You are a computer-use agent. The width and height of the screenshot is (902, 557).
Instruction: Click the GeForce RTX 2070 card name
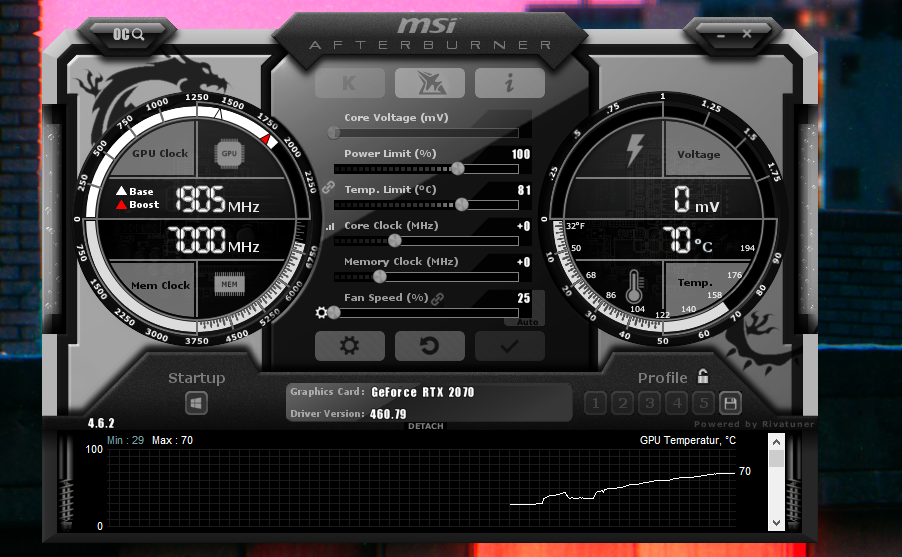(423, 392)
